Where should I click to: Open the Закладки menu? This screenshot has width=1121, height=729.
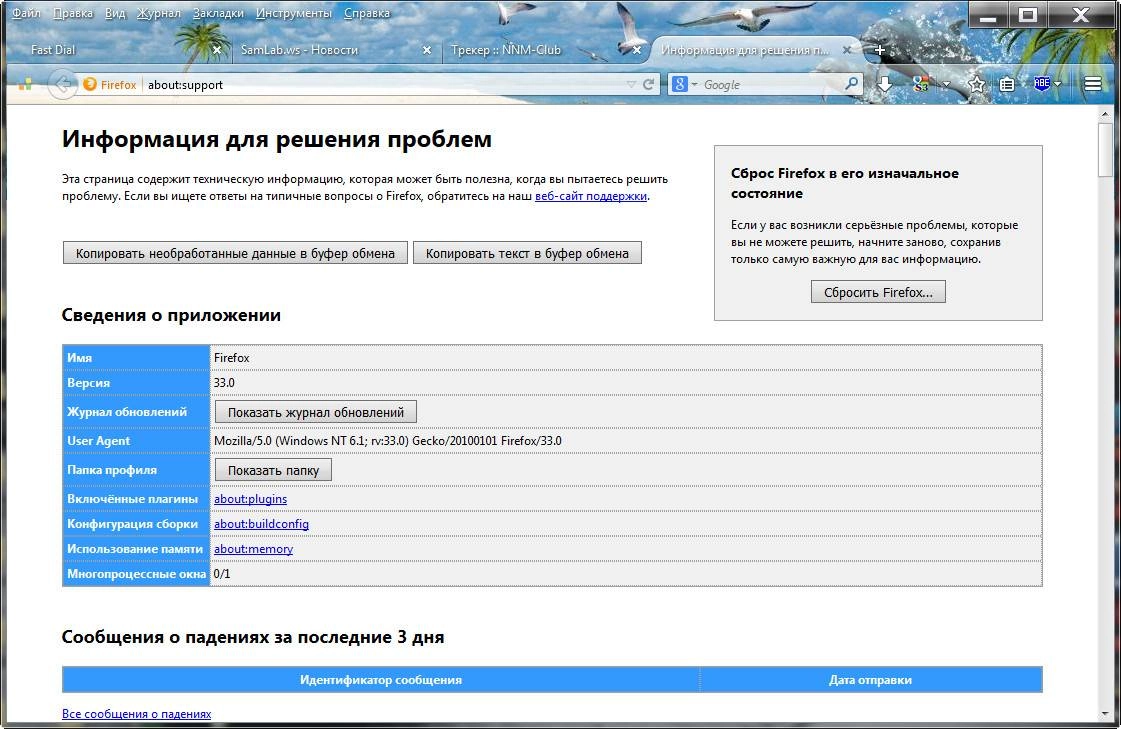[x=218, y=13]
